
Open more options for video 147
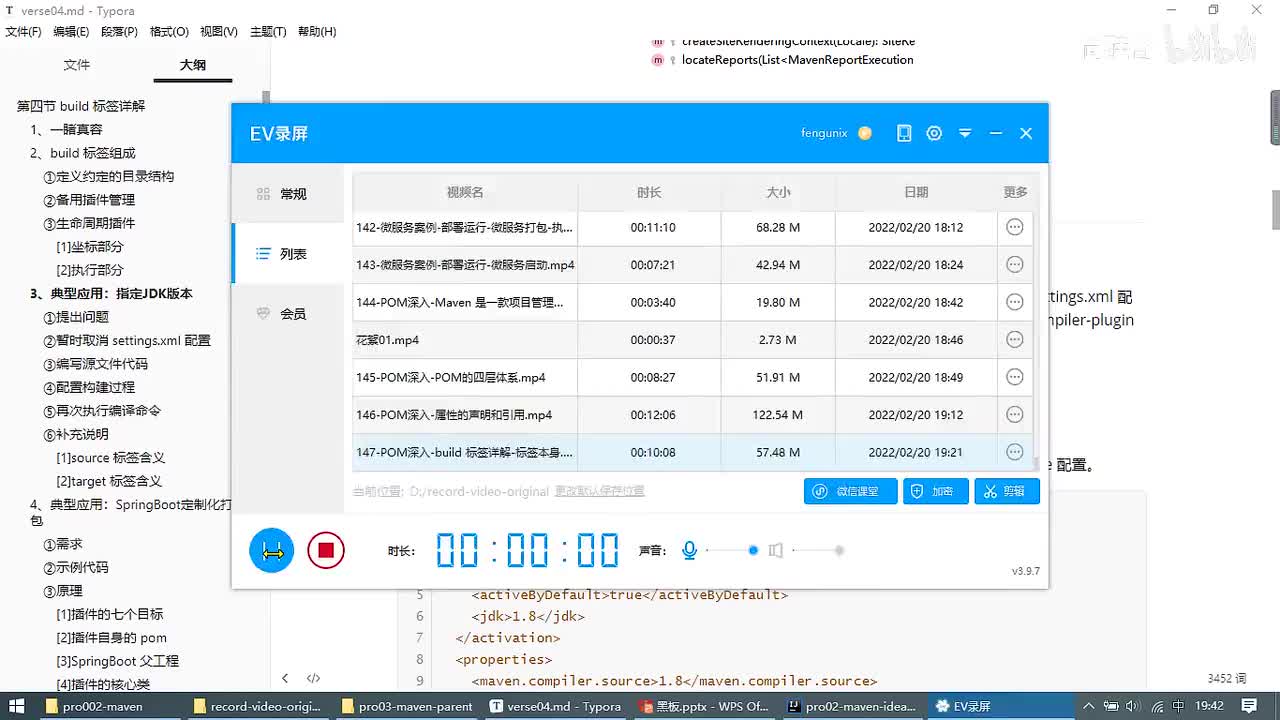tap(1014, 452)
